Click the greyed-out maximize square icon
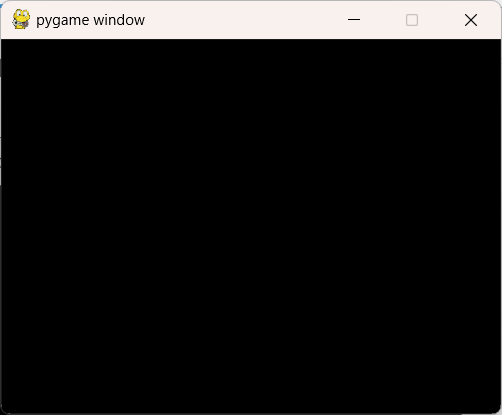The width and height of the screenshot is (502, 415). click(412, 20)
